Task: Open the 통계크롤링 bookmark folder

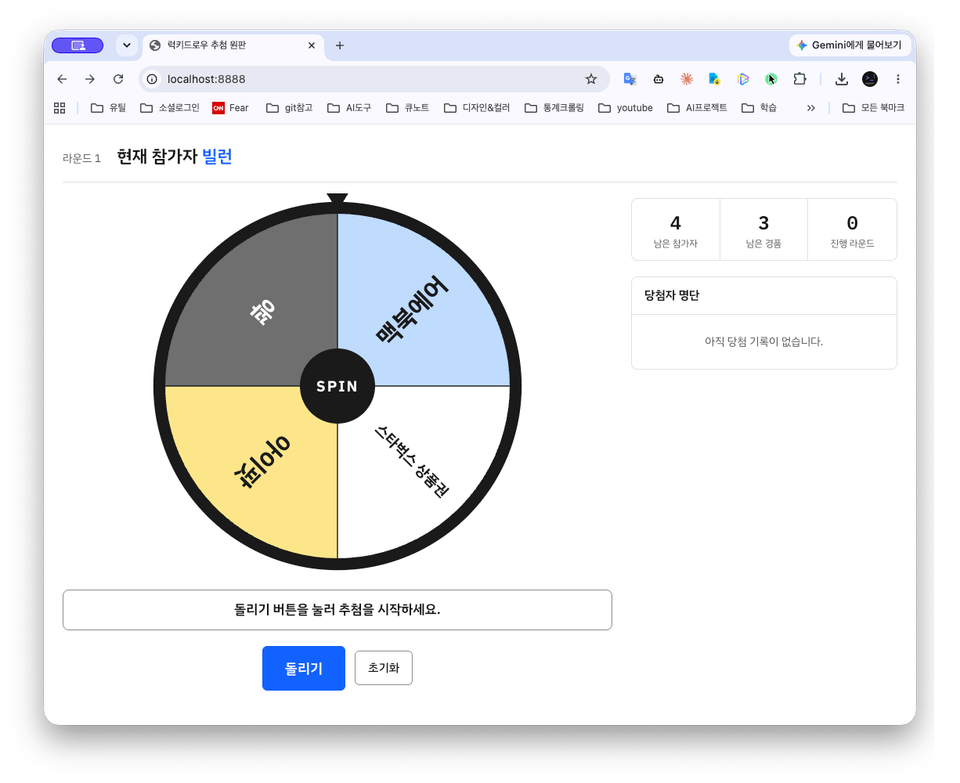Action: pos(555,108)
